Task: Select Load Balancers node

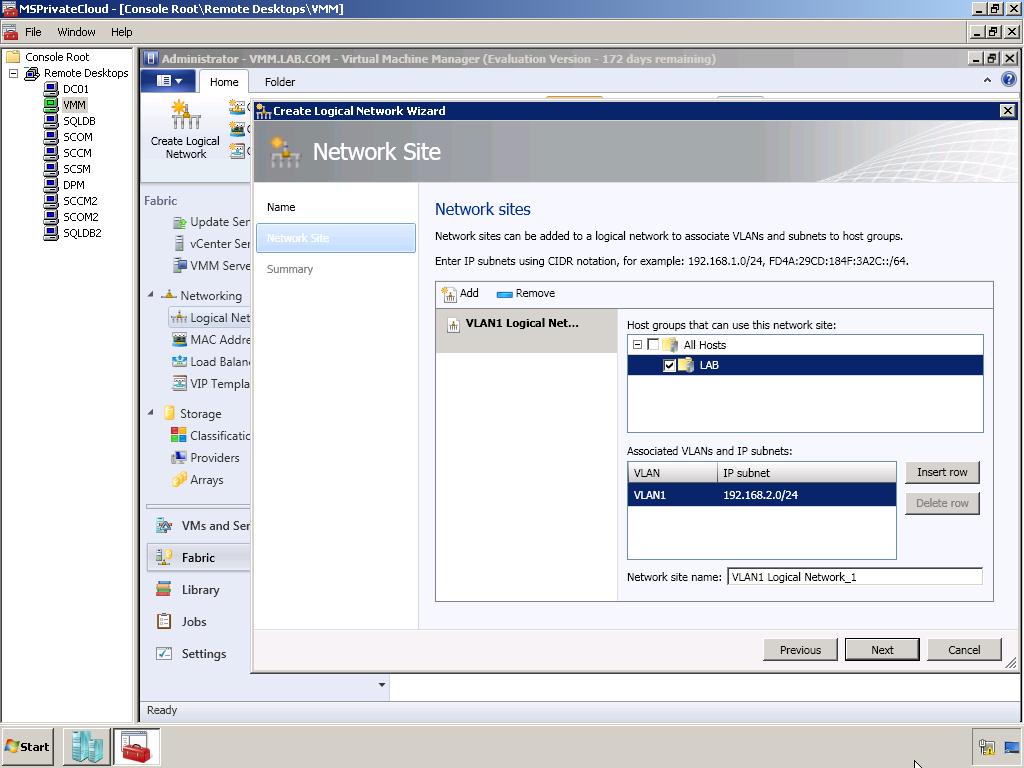Action: 211,362
